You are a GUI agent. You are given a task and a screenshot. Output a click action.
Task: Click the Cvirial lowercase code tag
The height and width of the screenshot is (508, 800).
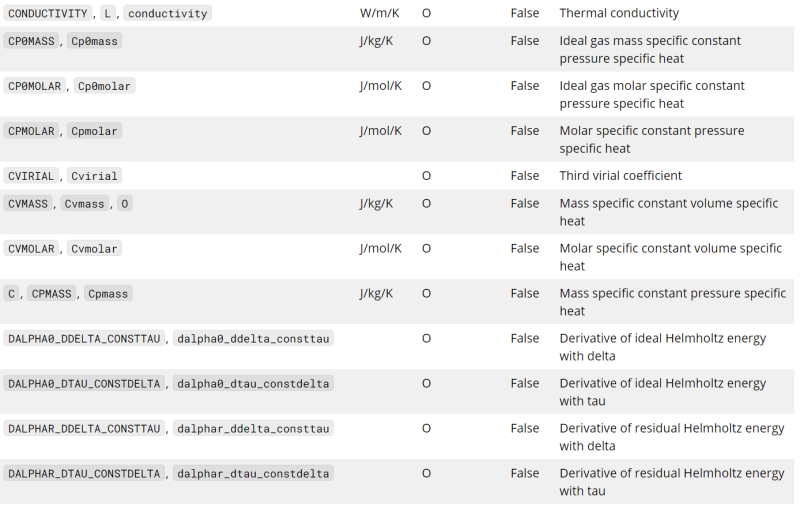click(x=94, y=176)
